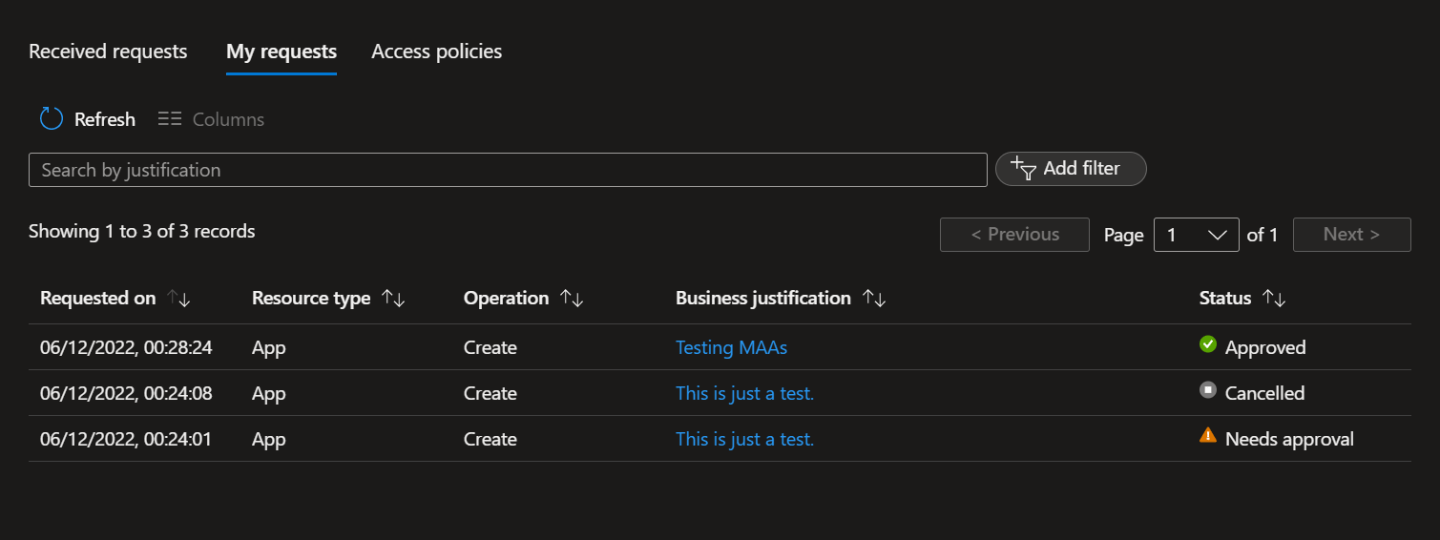Click the Requested on column header
This screenshot has height=540, width=1440.
(x=98, y=298)
